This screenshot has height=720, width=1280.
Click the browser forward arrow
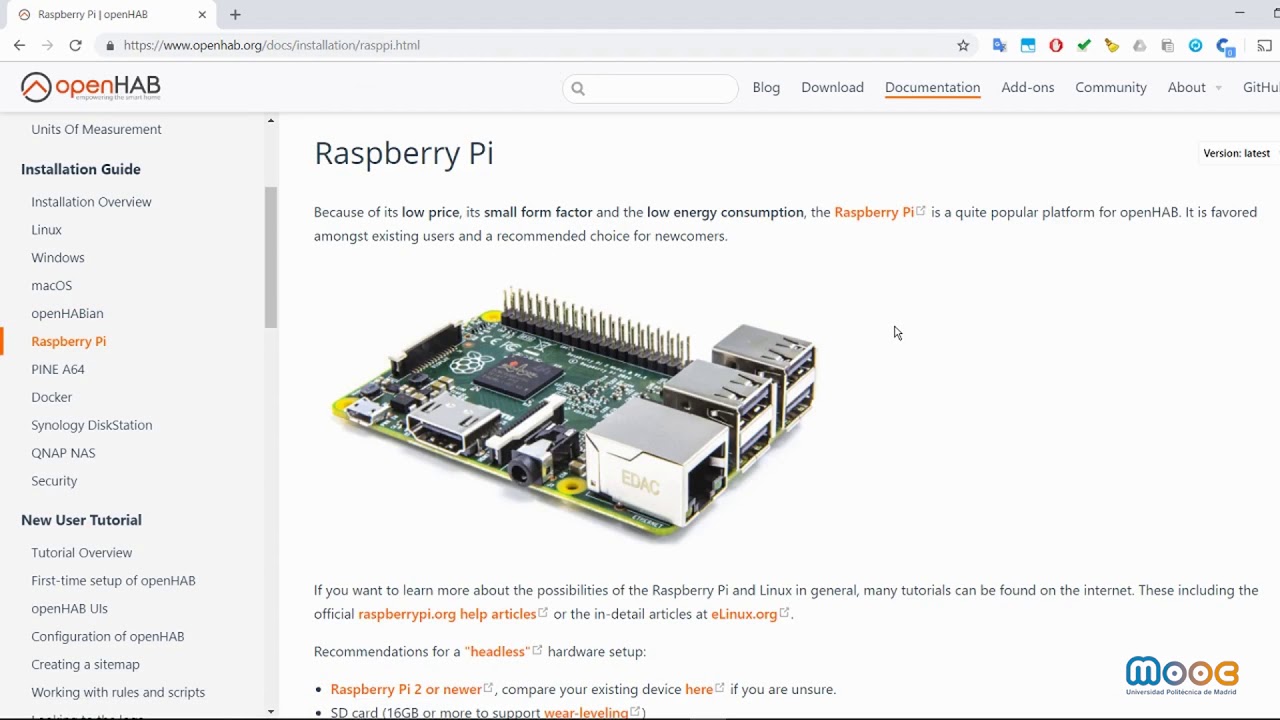coord(47,45)
